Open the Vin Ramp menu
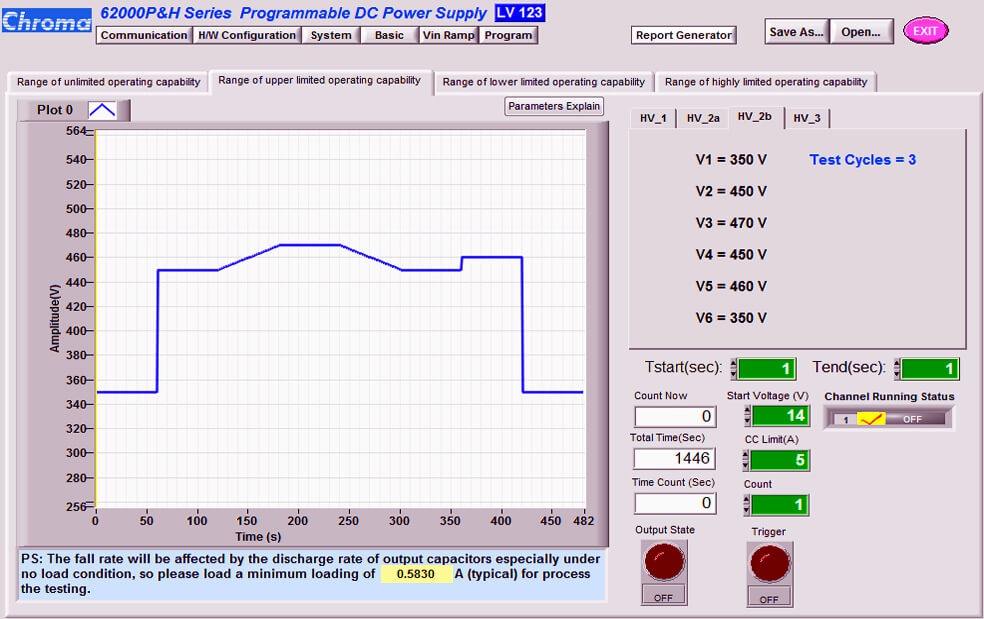Screen dimensions: 984x619 point(448,35)
